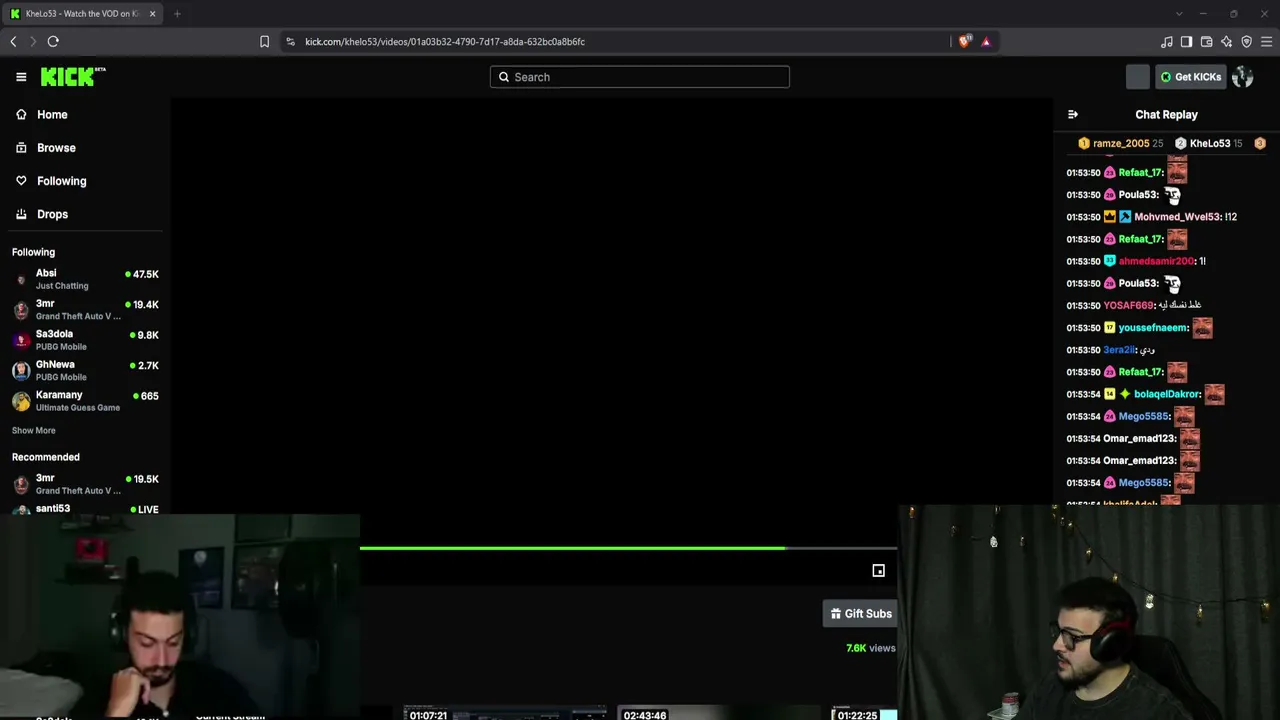Click chat username YOSAF669

tap(1129, 306)
